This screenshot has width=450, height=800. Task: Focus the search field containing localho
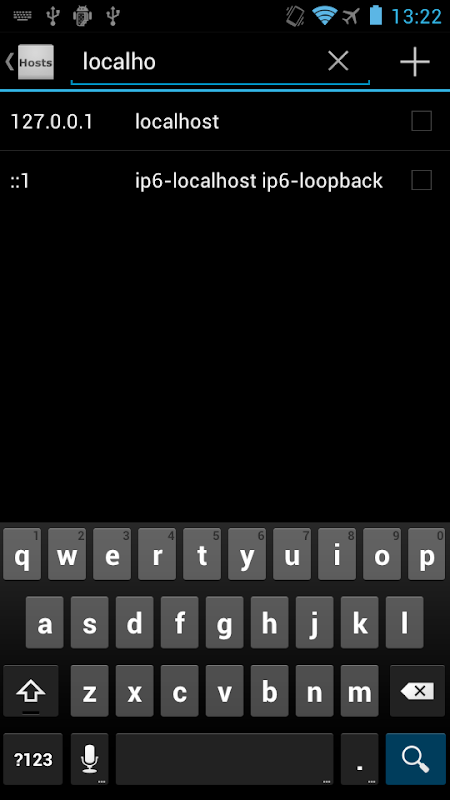tap(220, 62)
